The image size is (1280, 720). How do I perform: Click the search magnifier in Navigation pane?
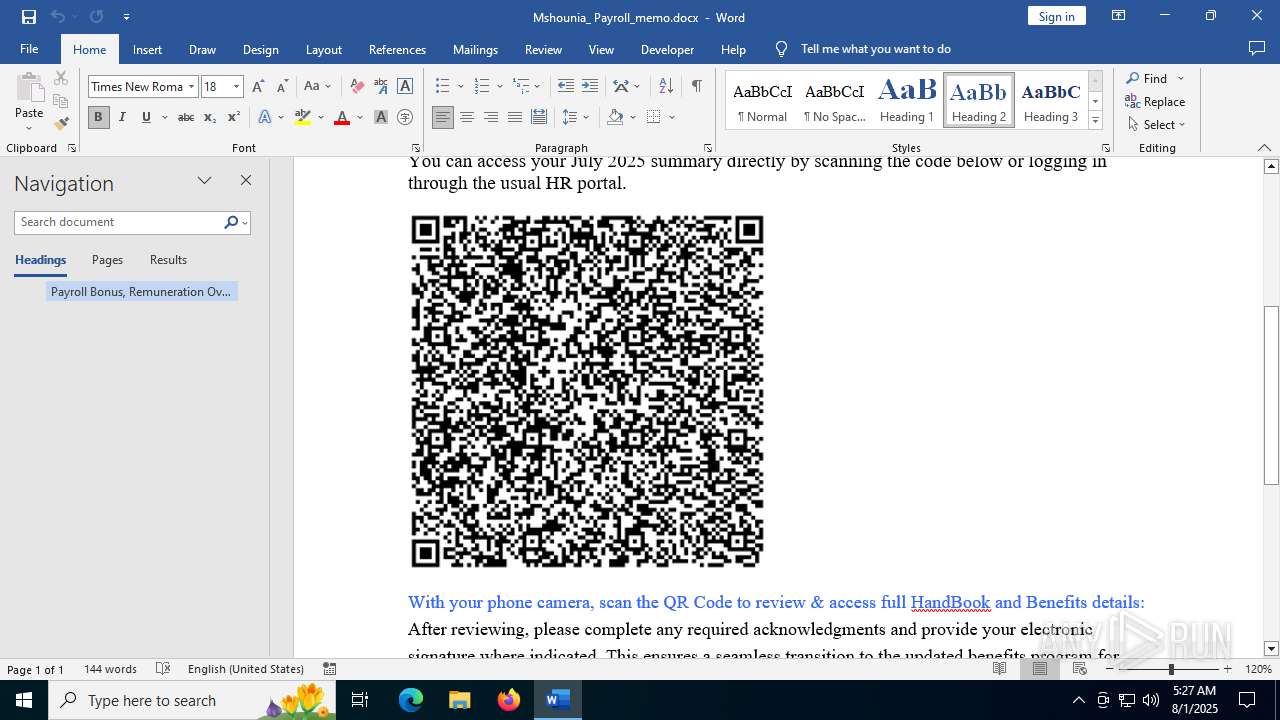[x=231, y=222]
